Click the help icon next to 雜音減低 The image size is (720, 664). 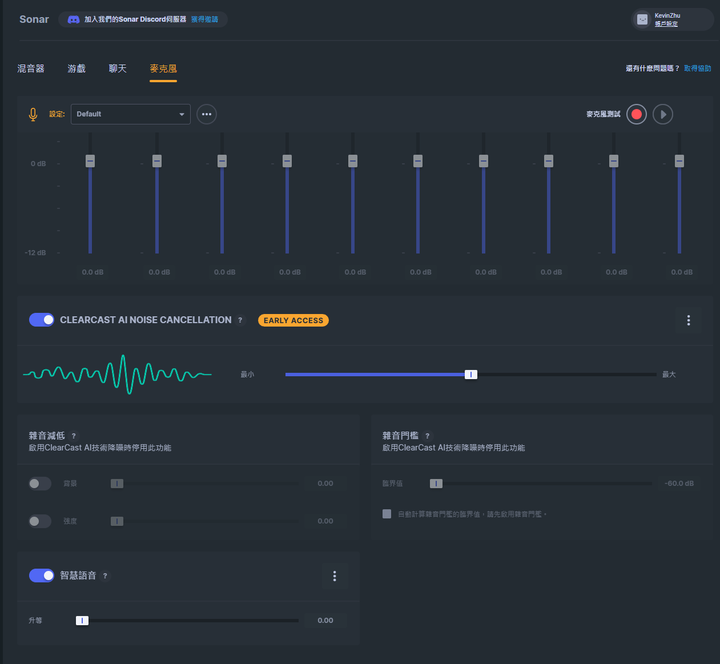[x=73, y=436]
